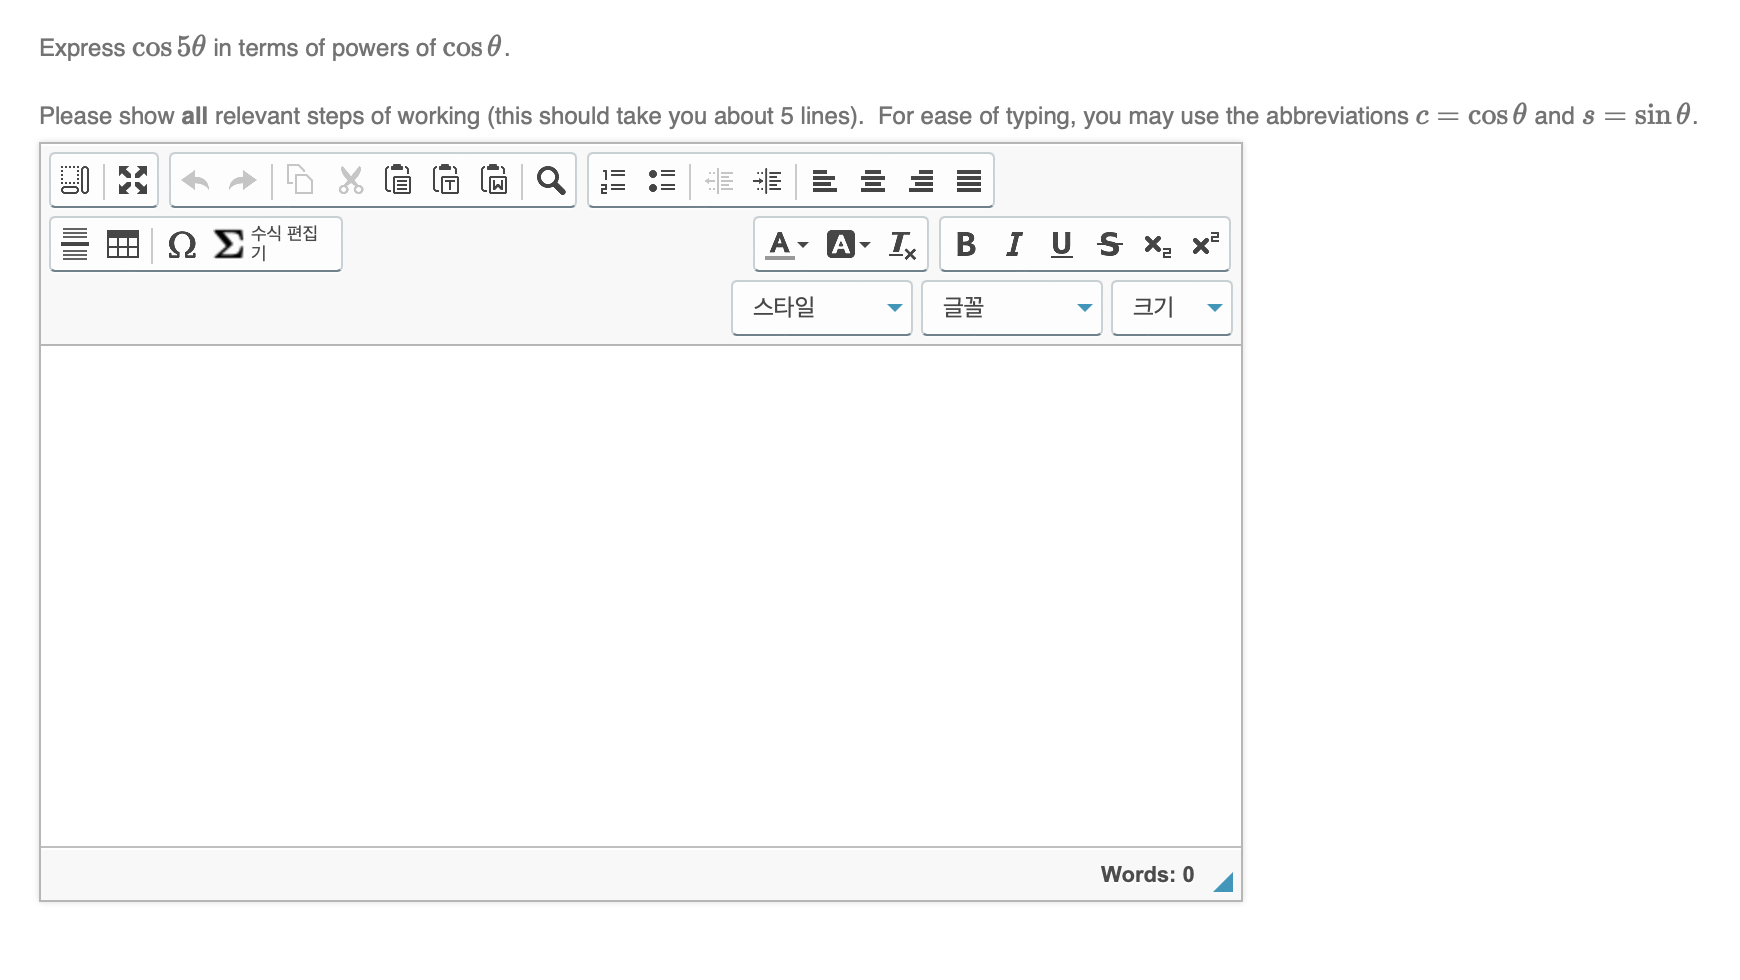
Task: Decrease the indent
Action: pyautogui.click(x=719, y=180)
